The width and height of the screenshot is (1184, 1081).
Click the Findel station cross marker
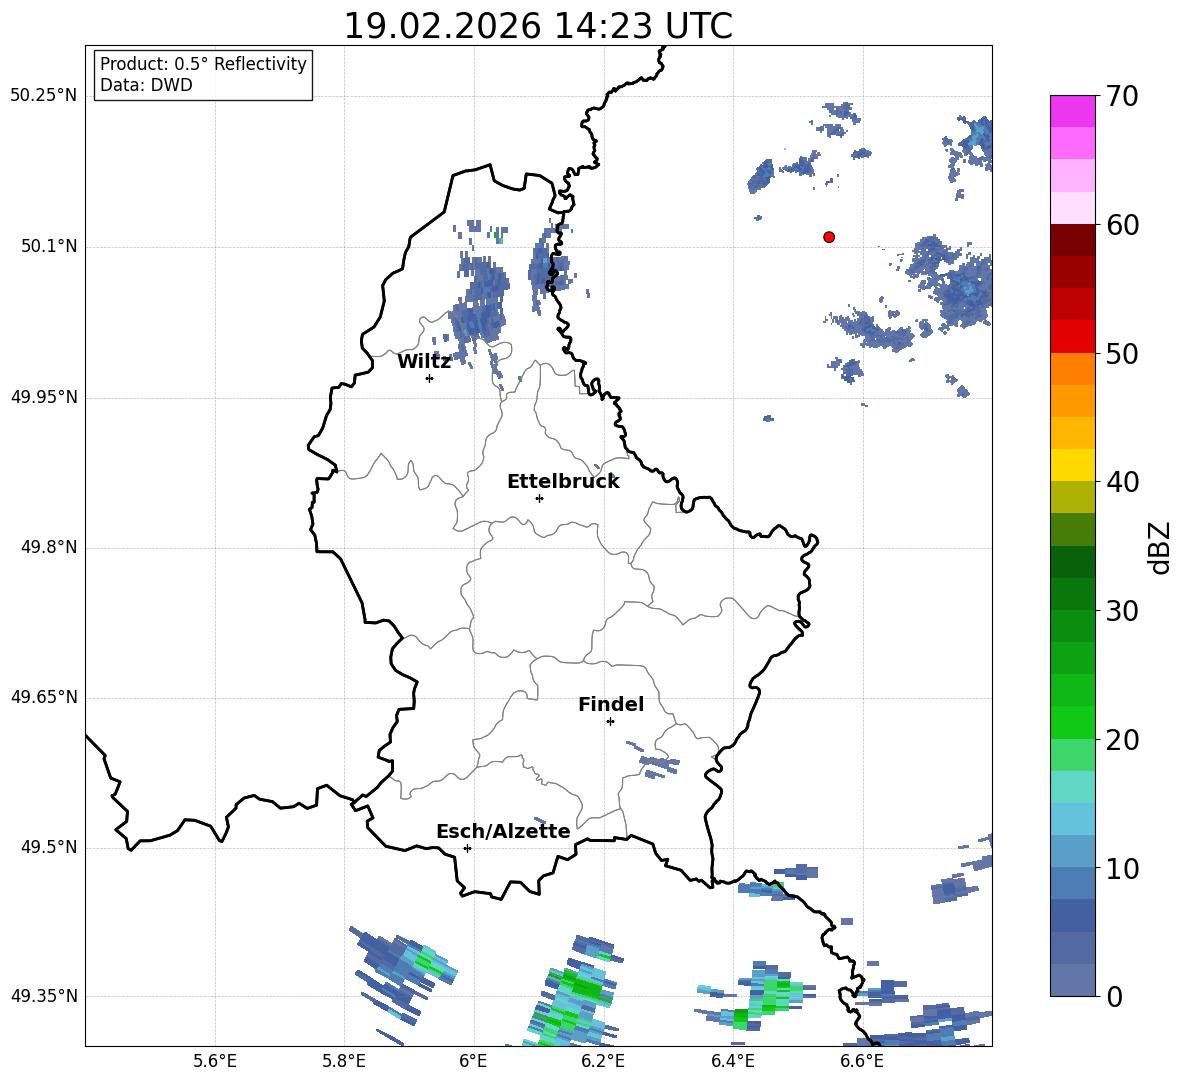pyautogui.click(x=610, y=722)
